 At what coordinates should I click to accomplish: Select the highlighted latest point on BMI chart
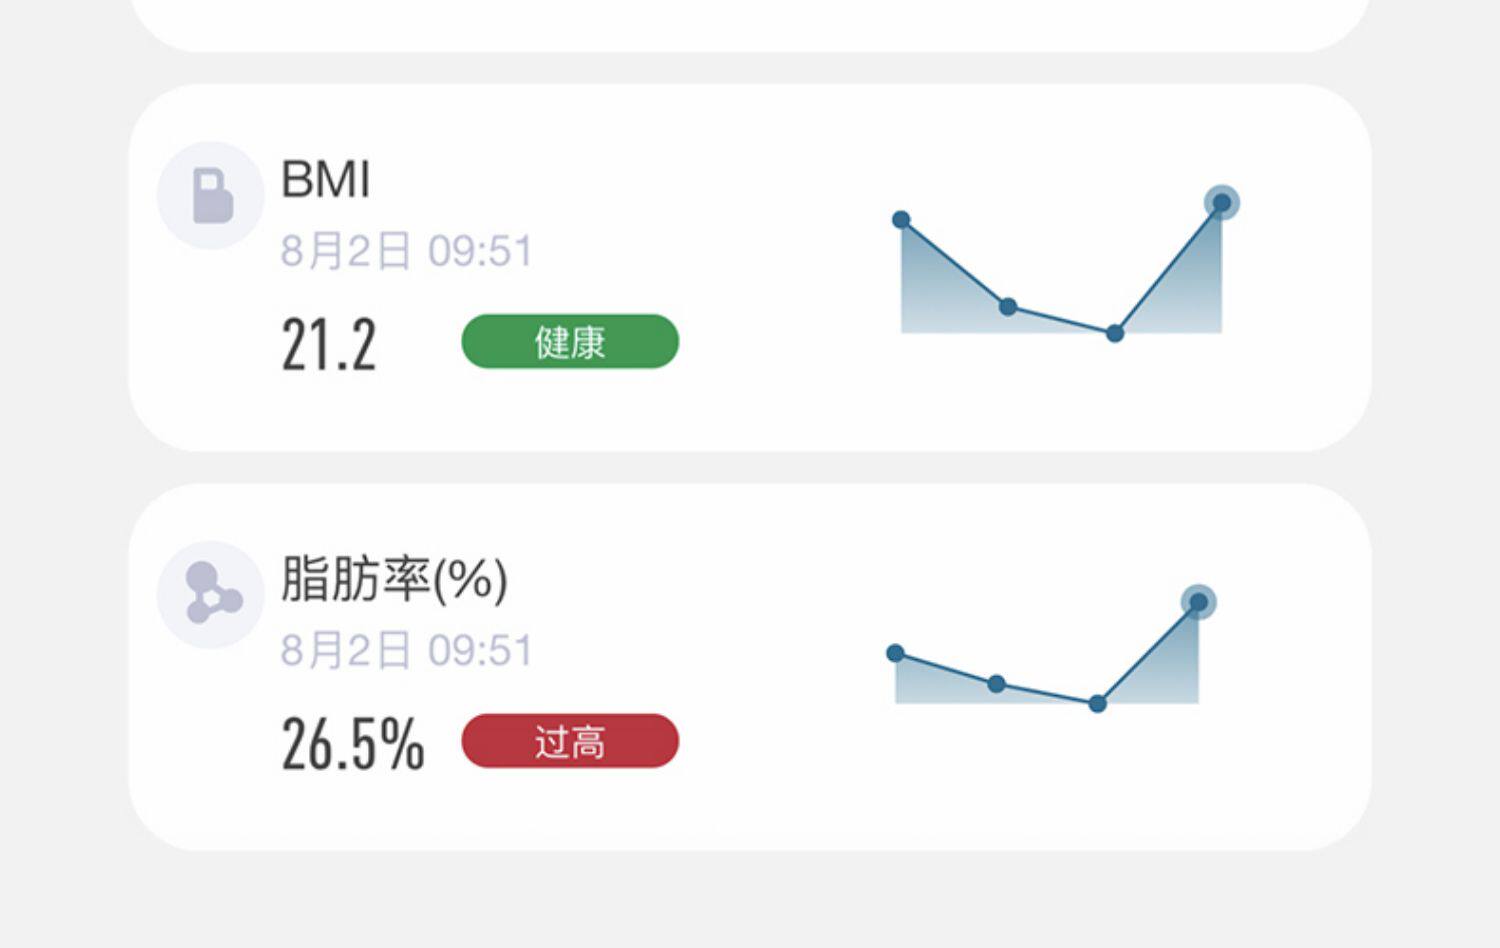coord(1221,203)
